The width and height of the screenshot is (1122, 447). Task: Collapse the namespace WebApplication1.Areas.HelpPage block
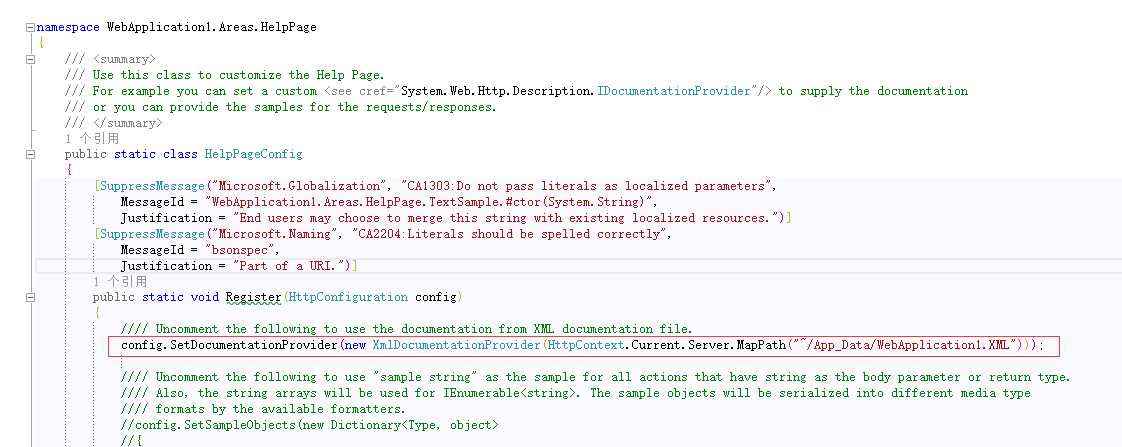click(x=29, y=27)
